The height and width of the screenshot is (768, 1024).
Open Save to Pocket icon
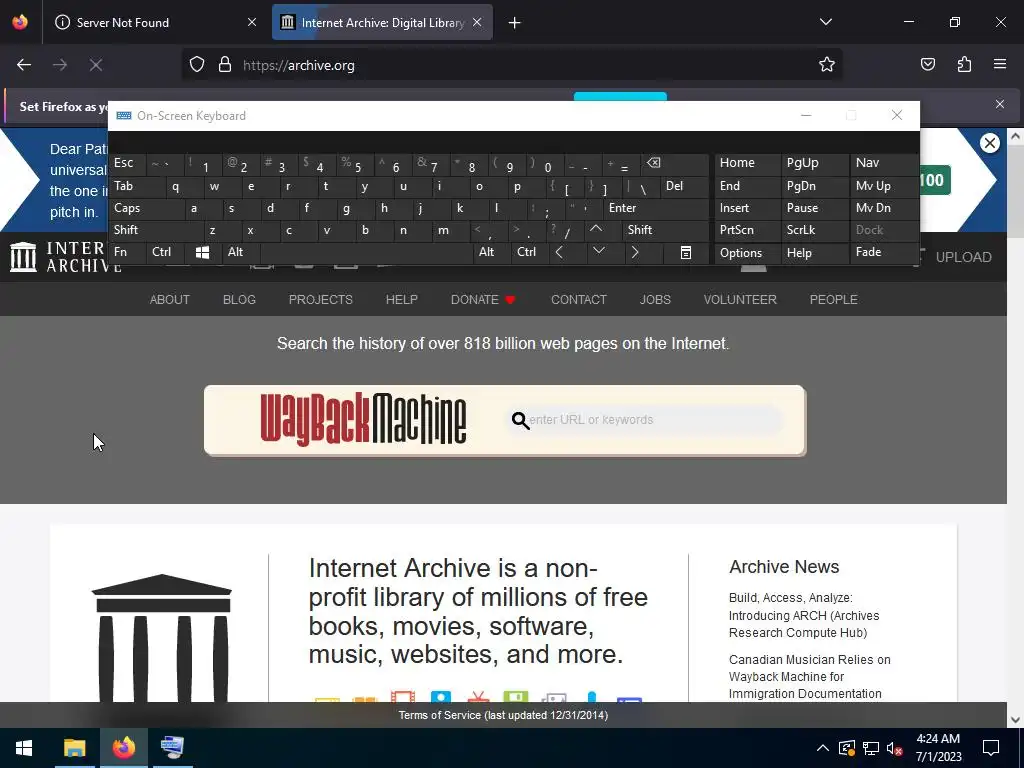tap(928, 65)
